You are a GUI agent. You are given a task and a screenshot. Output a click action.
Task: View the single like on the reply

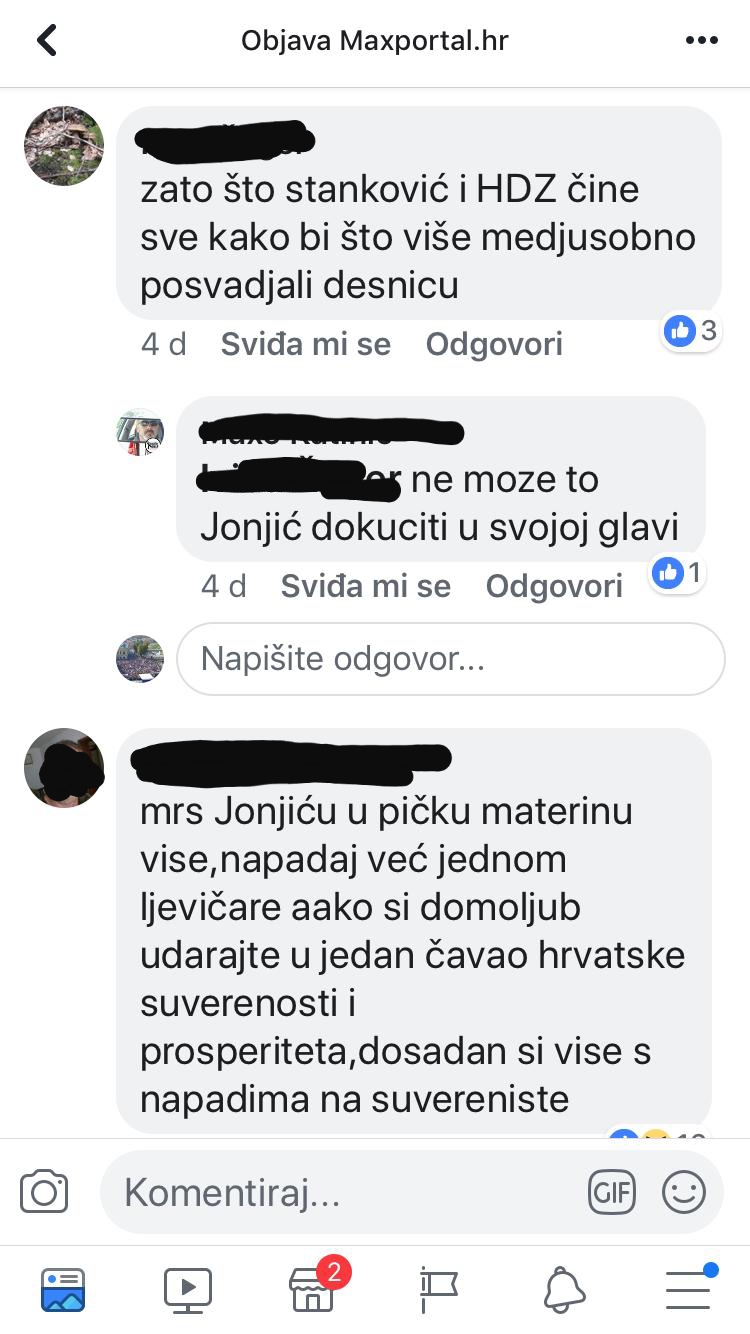pos(677,573)
